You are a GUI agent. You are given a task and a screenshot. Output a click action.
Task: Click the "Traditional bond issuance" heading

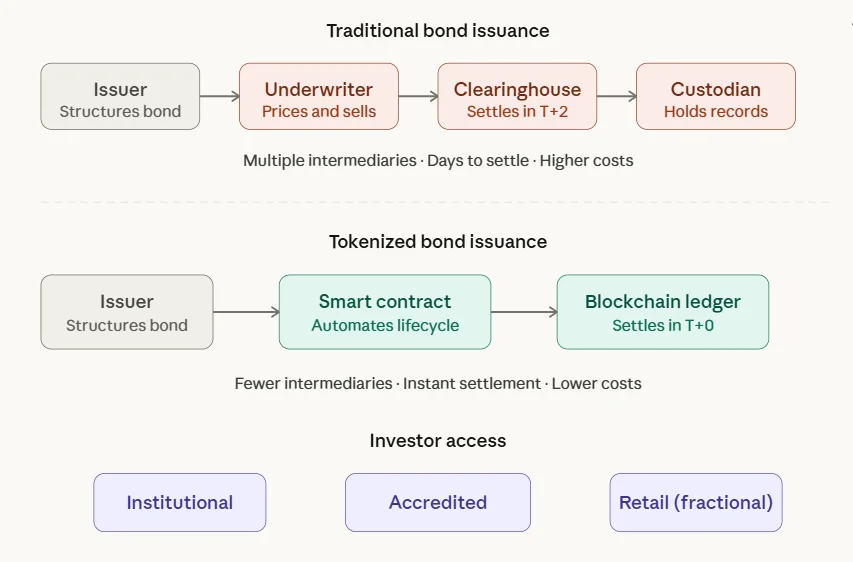tap(437, 31)
